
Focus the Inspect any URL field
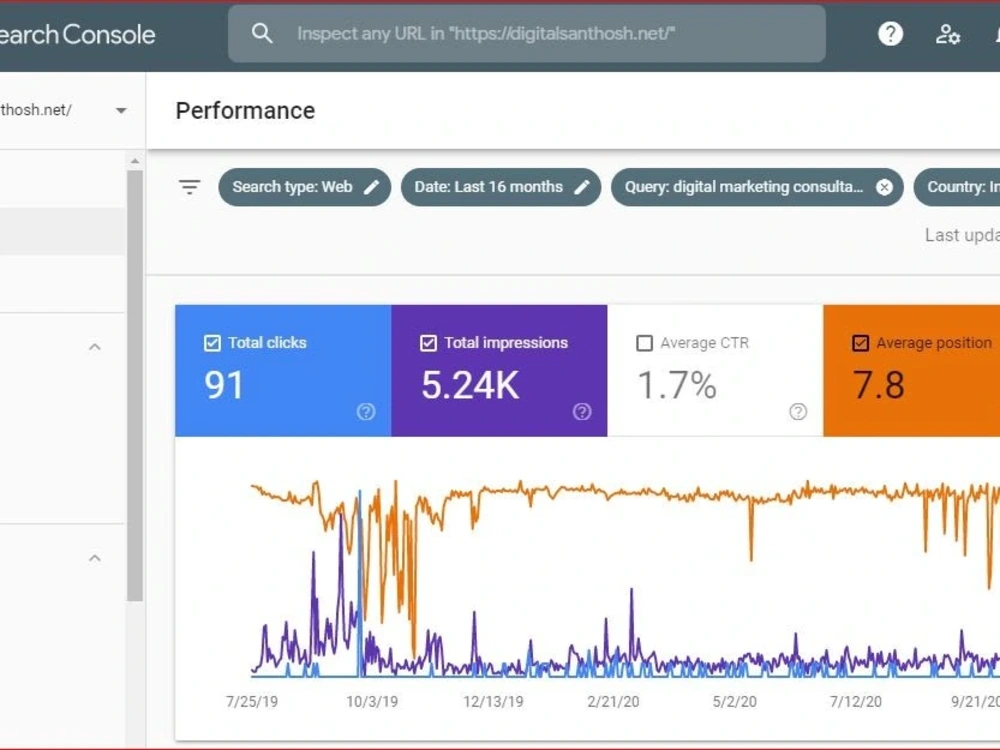click(x=527, y=34)
